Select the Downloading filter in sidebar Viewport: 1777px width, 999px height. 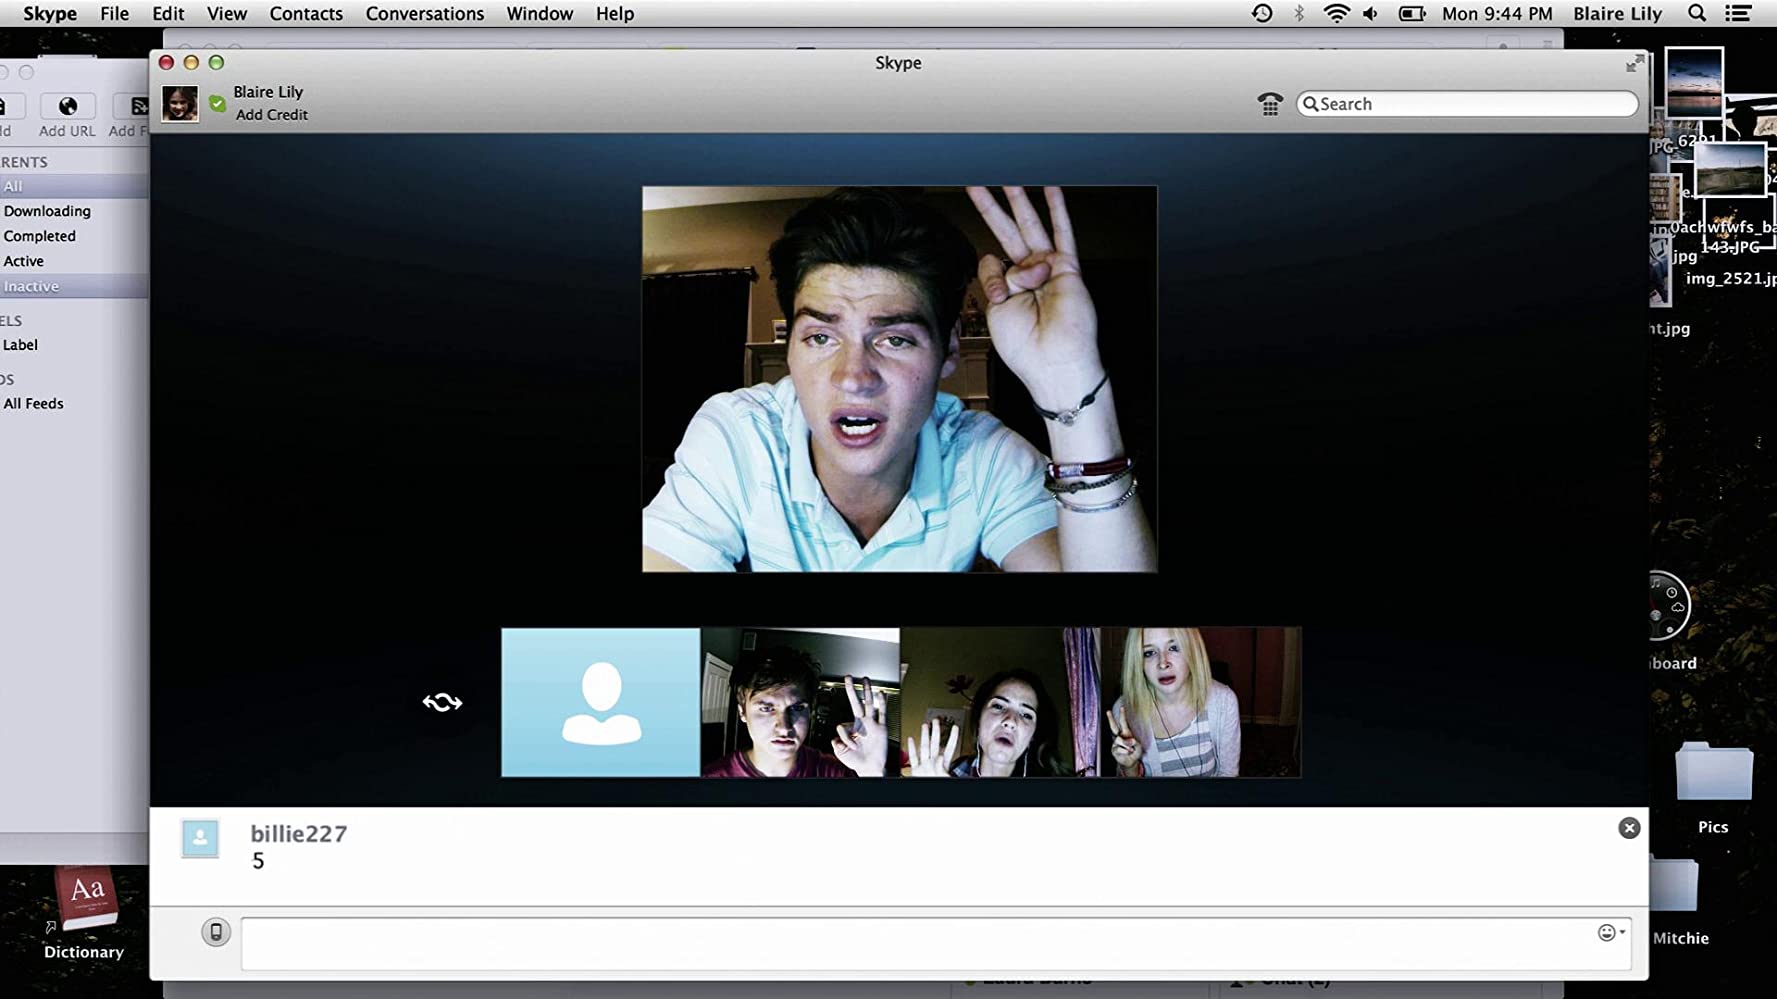point(47,211)
